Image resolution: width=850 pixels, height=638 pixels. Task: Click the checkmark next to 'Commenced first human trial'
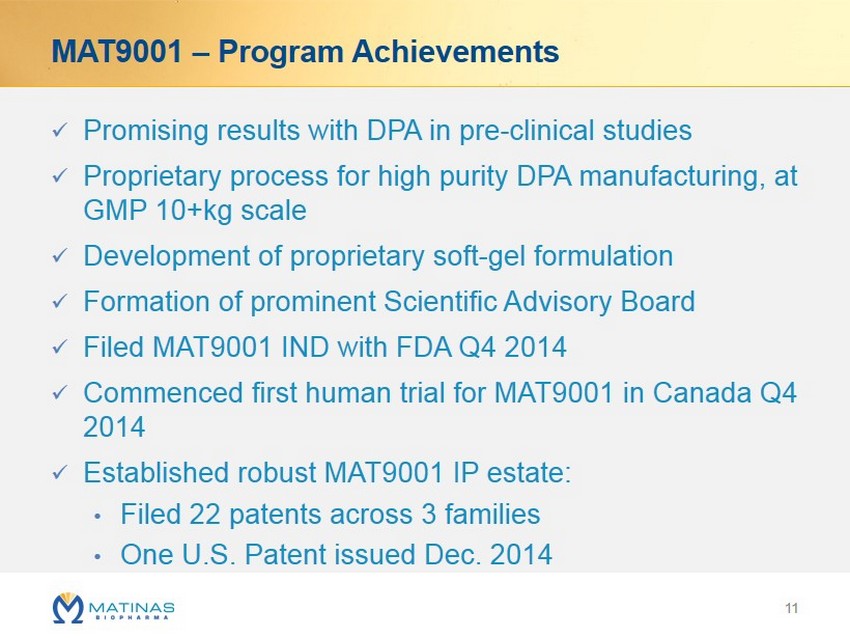pos(60,393)
